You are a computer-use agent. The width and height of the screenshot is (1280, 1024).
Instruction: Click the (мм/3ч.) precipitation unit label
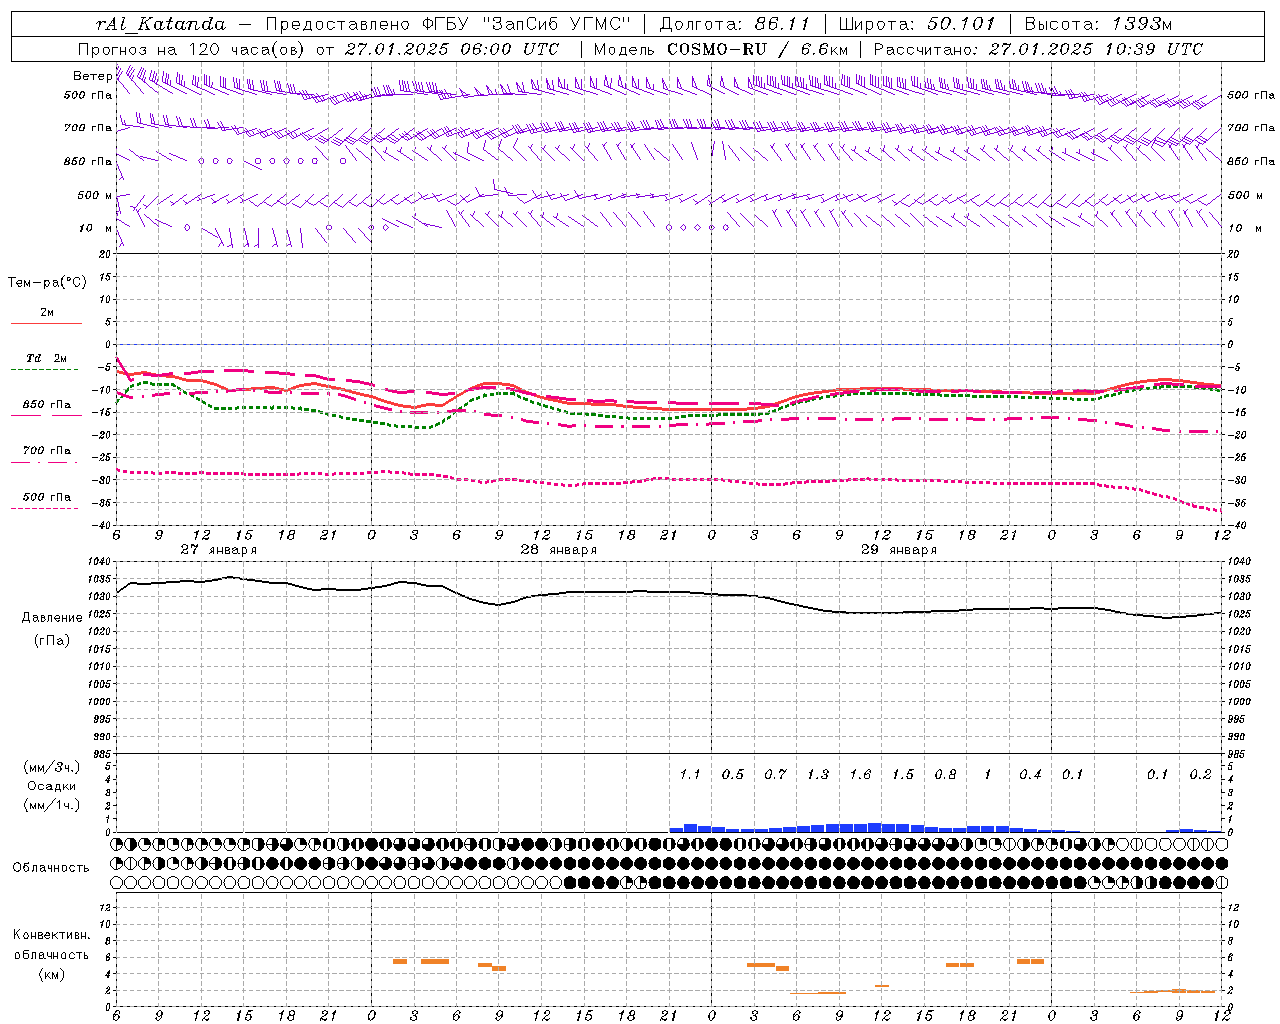52,767
